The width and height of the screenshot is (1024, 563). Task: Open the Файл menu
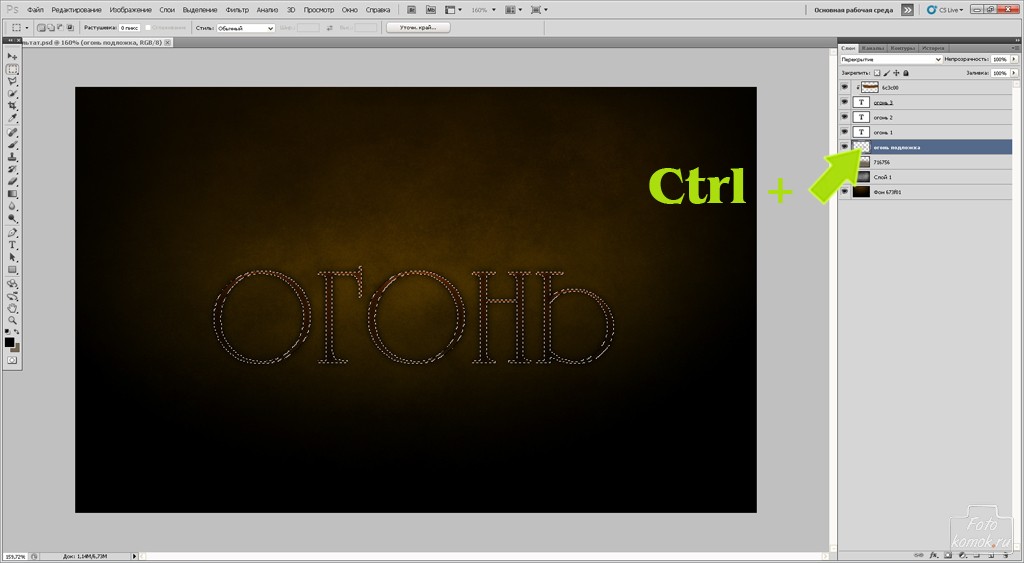tap(35, 10)
